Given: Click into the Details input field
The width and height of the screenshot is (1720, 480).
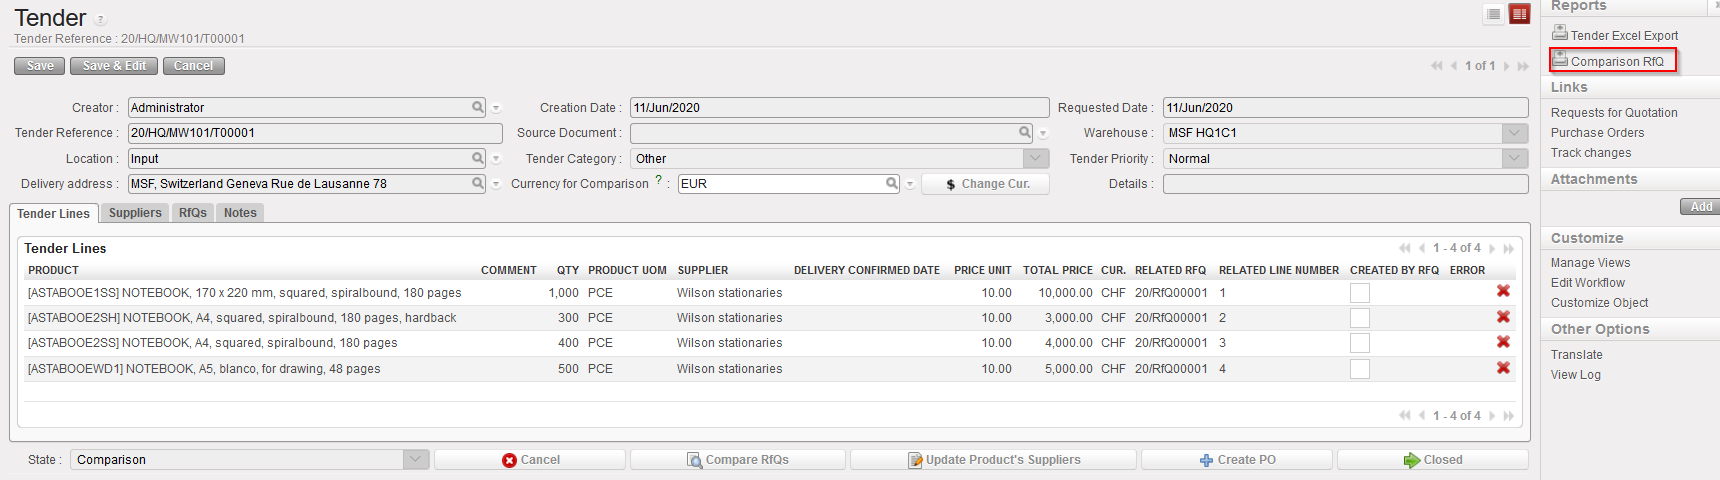Looking at the screenshot, I should [1344, 184].
